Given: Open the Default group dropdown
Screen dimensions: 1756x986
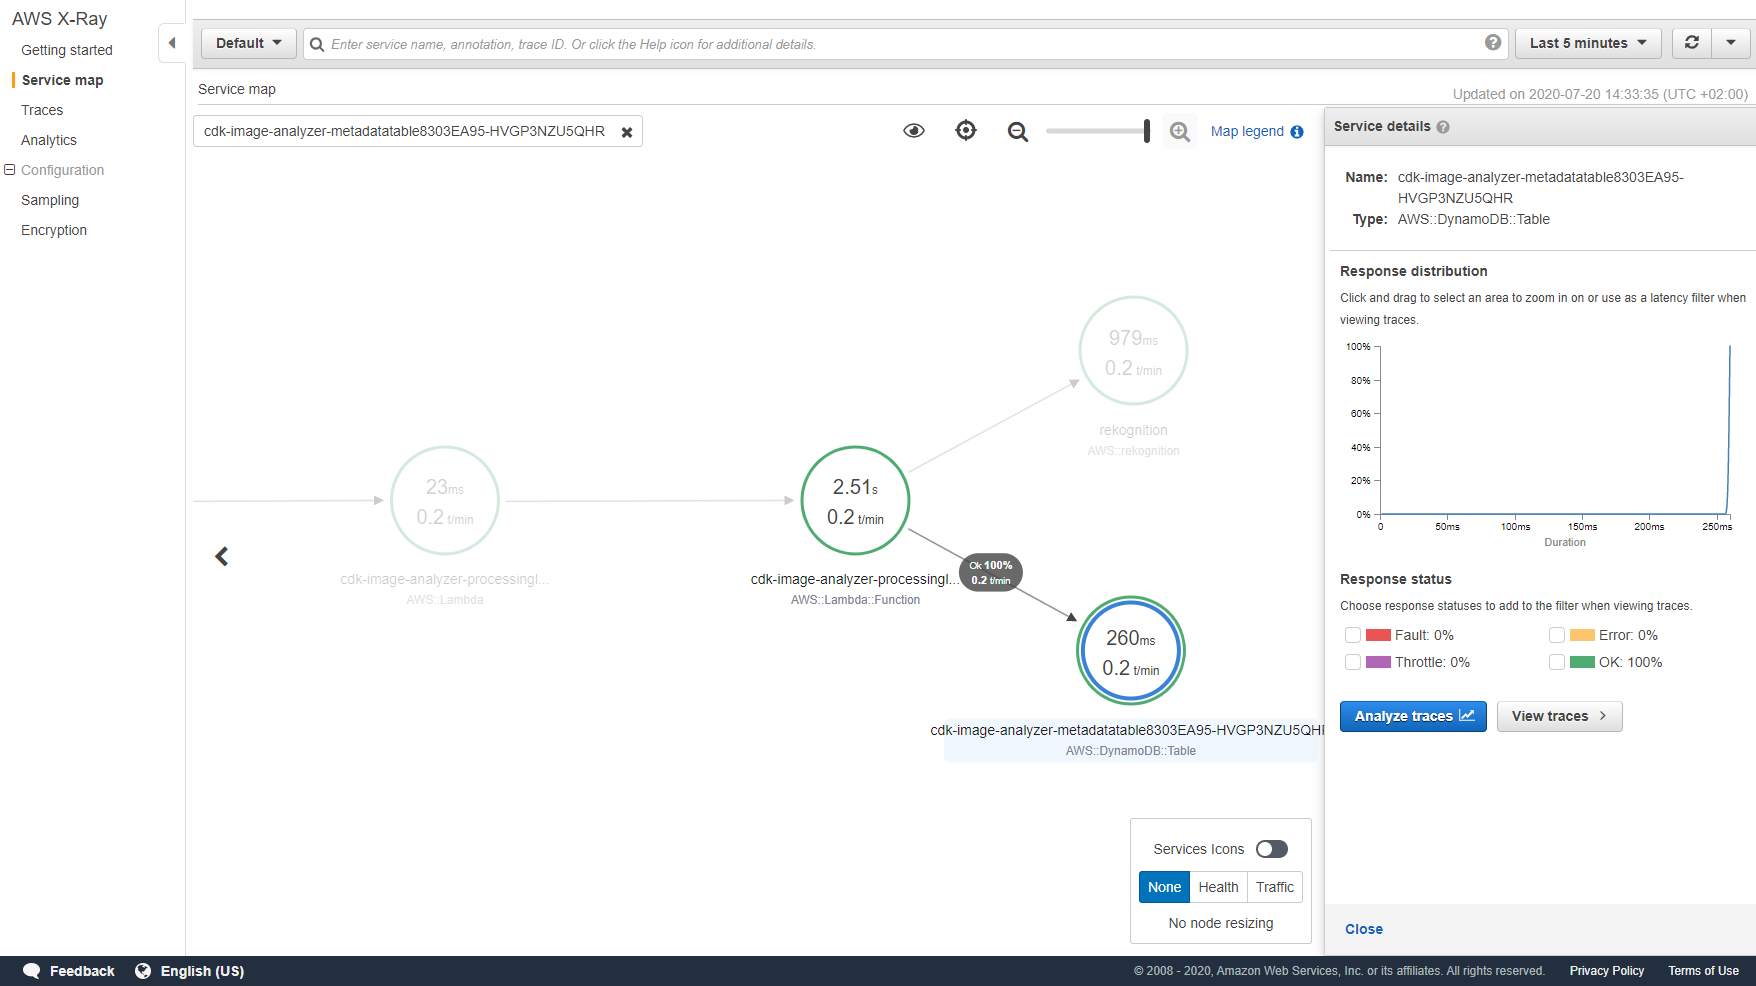Looking at the screenshot, I should tap(249, 43).
